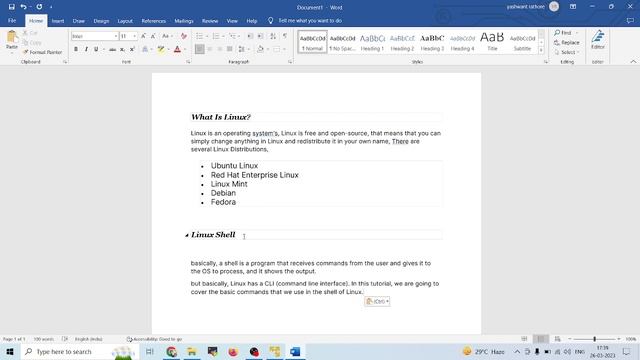Increase font size with grow font icon
The image size is (640, 360).
coord(143,36)
